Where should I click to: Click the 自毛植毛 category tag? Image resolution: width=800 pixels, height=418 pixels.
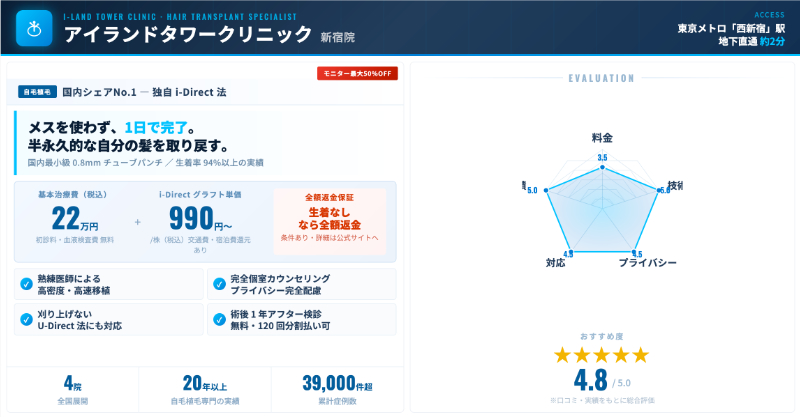(x=37, y=92)
